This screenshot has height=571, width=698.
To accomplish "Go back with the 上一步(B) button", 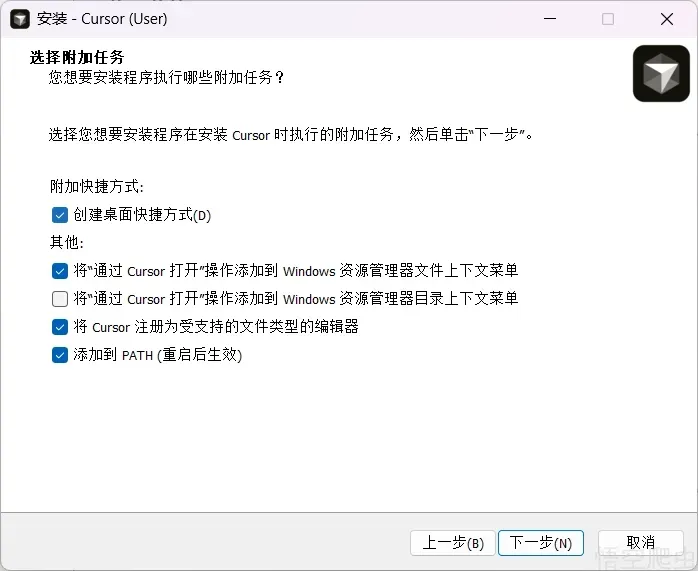I will click(453, 543).
